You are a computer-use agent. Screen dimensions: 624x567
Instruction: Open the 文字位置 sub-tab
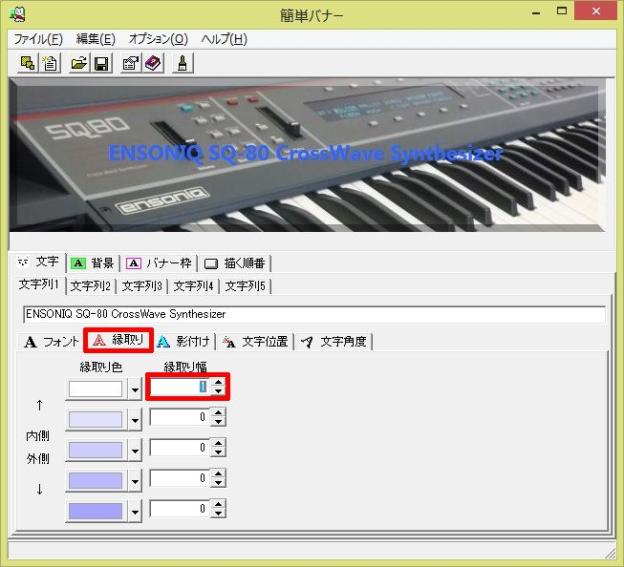click(x=255, y=341)
